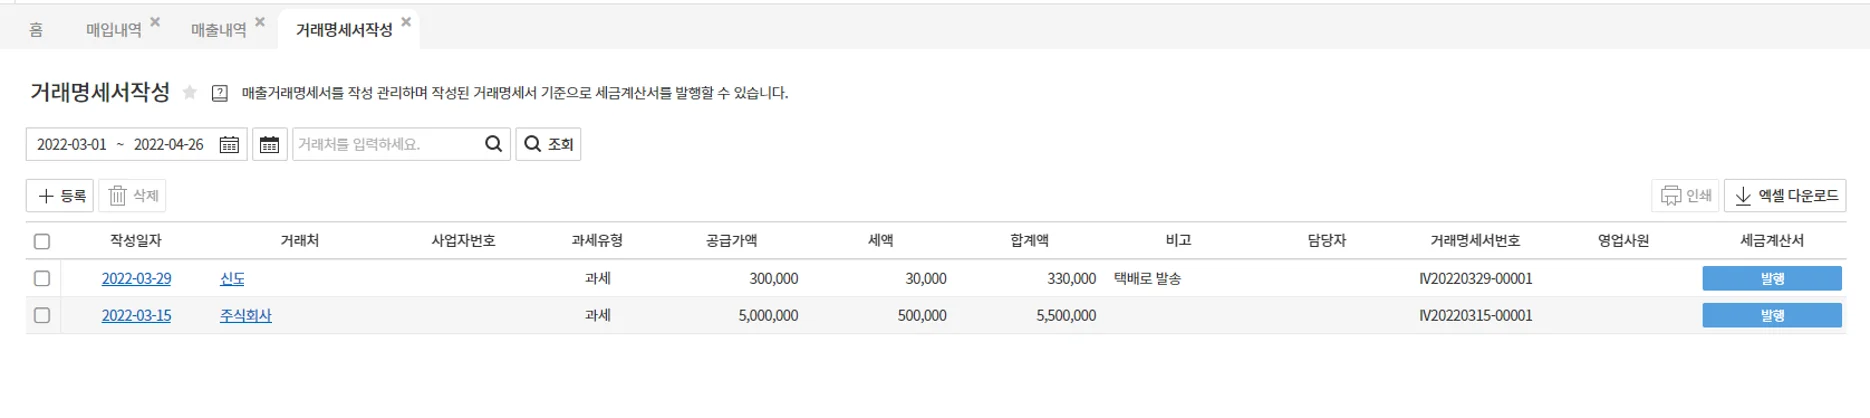Viewport: 1870px width, 418px height.
Task: Toggle the select-all checkbox in table header
Action: (x=42, y=241)
